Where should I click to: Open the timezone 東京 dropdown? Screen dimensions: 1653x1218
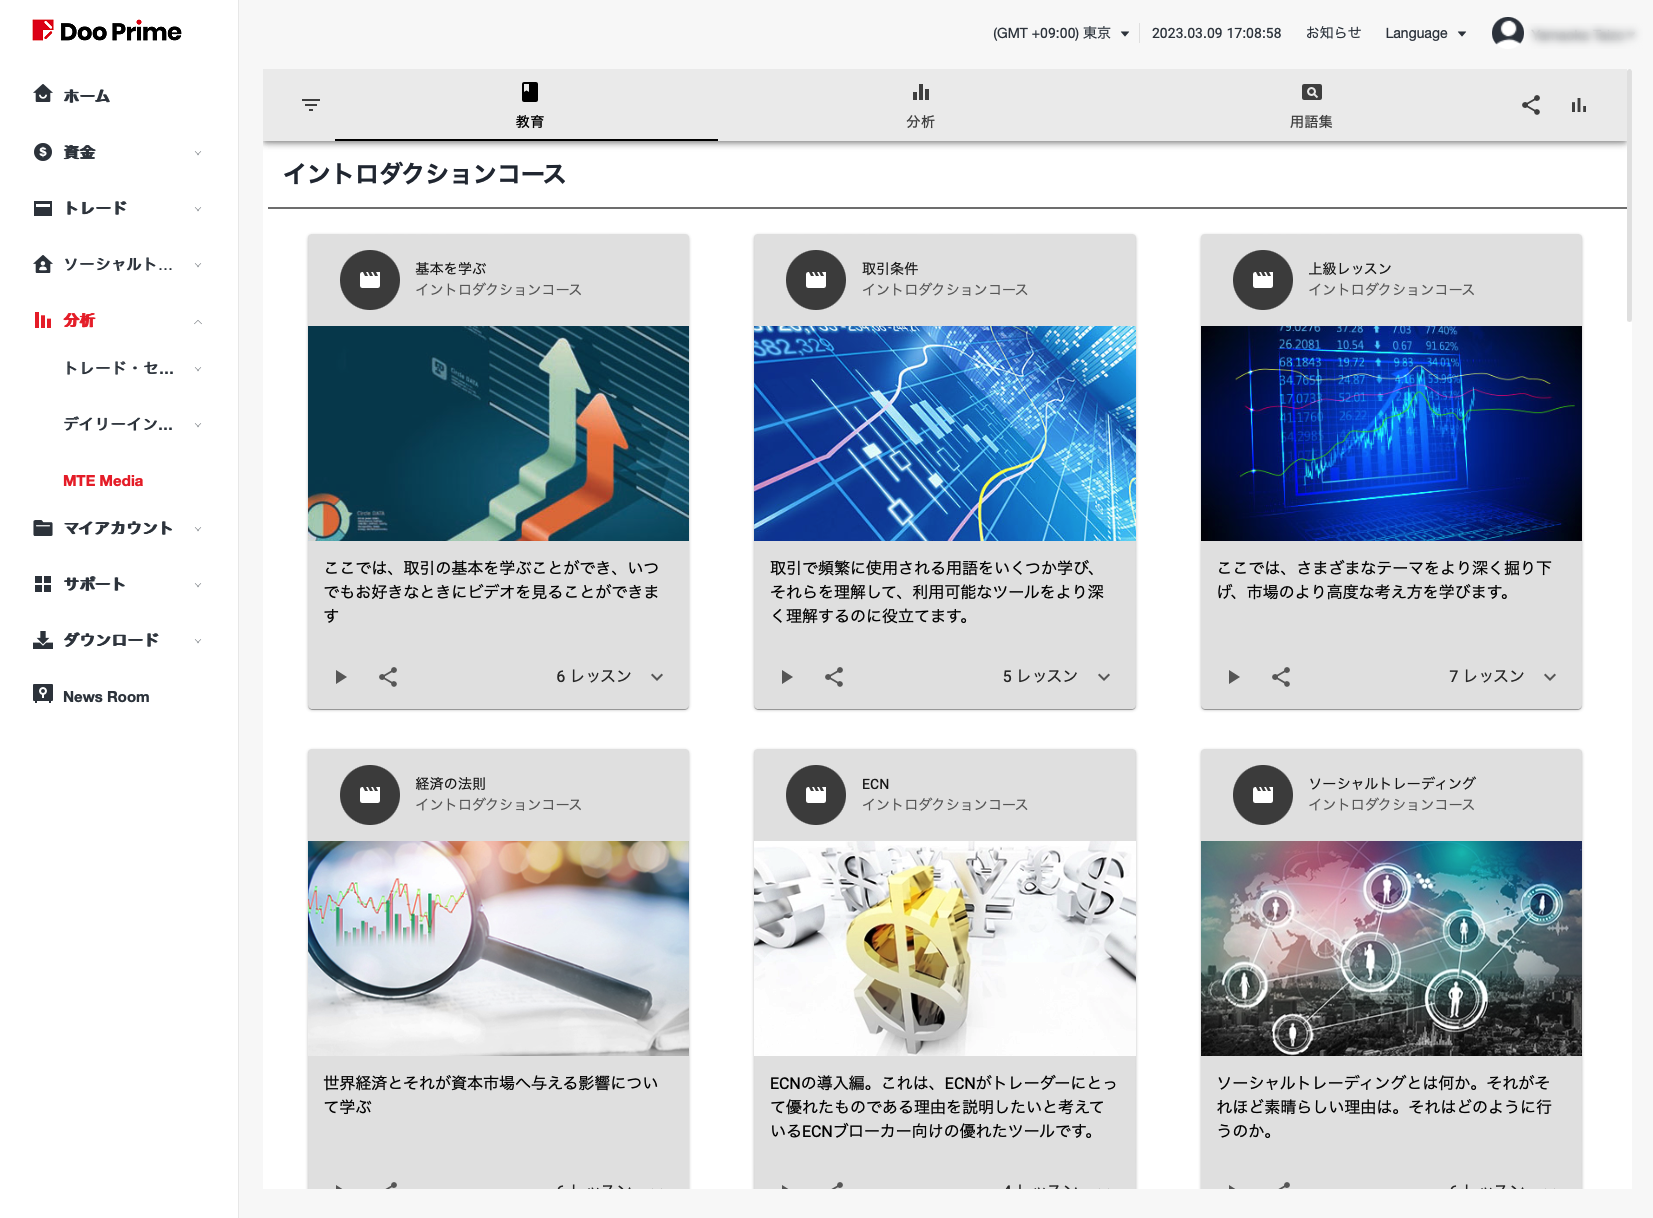pyautogui.click(x=1061, y=33)
